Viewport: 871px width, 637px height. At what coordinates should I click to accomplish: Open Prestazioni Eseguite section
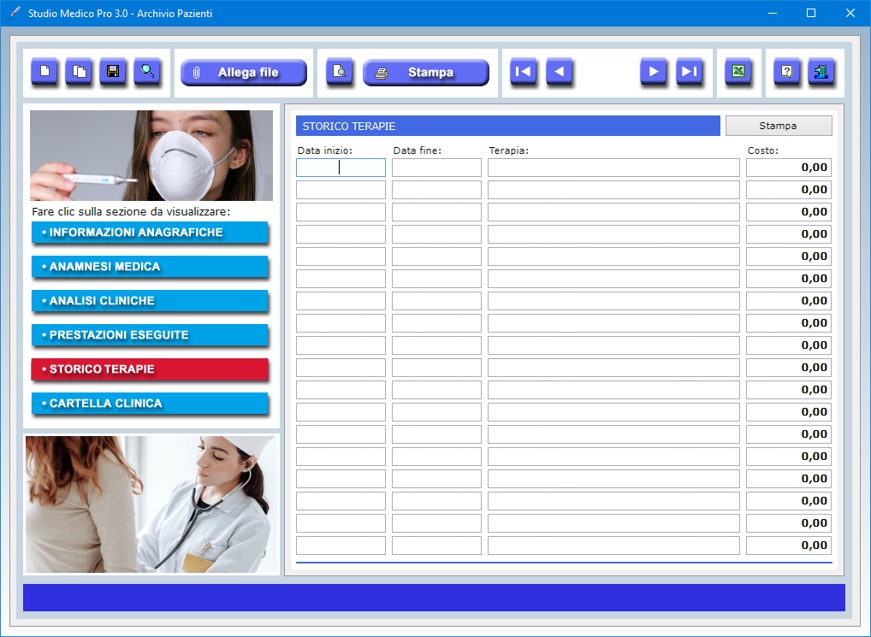point(150,335)
